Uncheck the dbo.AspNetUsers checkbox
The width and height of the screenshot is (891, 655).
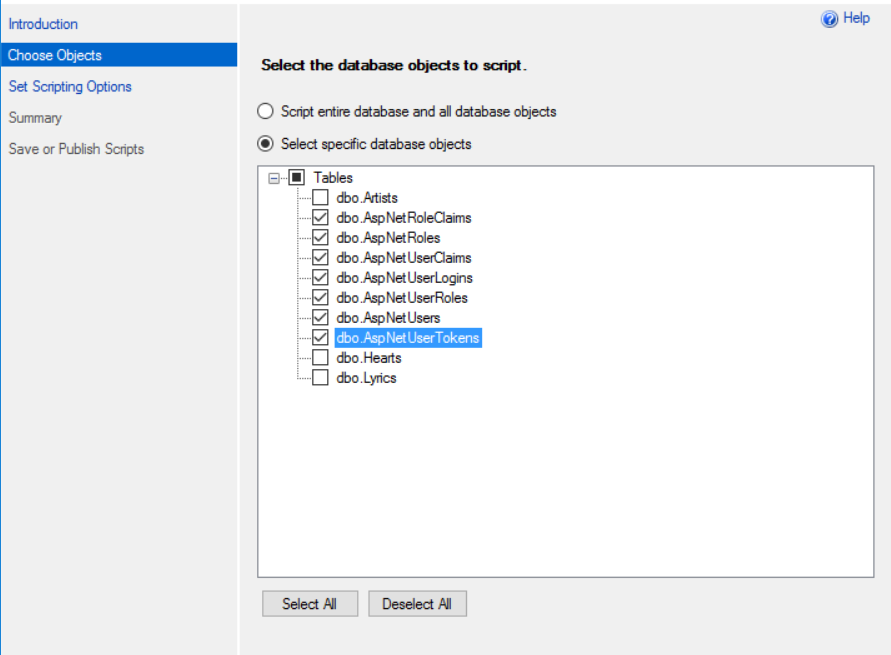tap(320, 318)
